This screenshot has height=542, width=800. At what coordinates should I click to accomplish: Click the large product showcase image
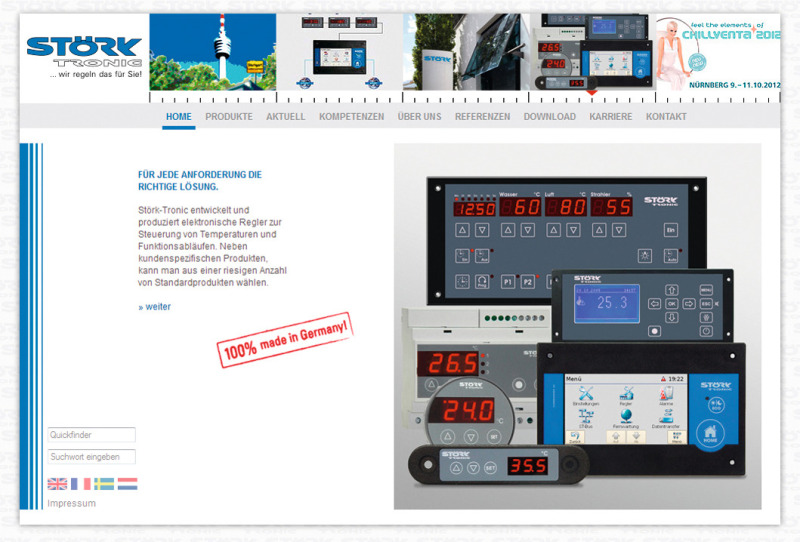(578, 326)
